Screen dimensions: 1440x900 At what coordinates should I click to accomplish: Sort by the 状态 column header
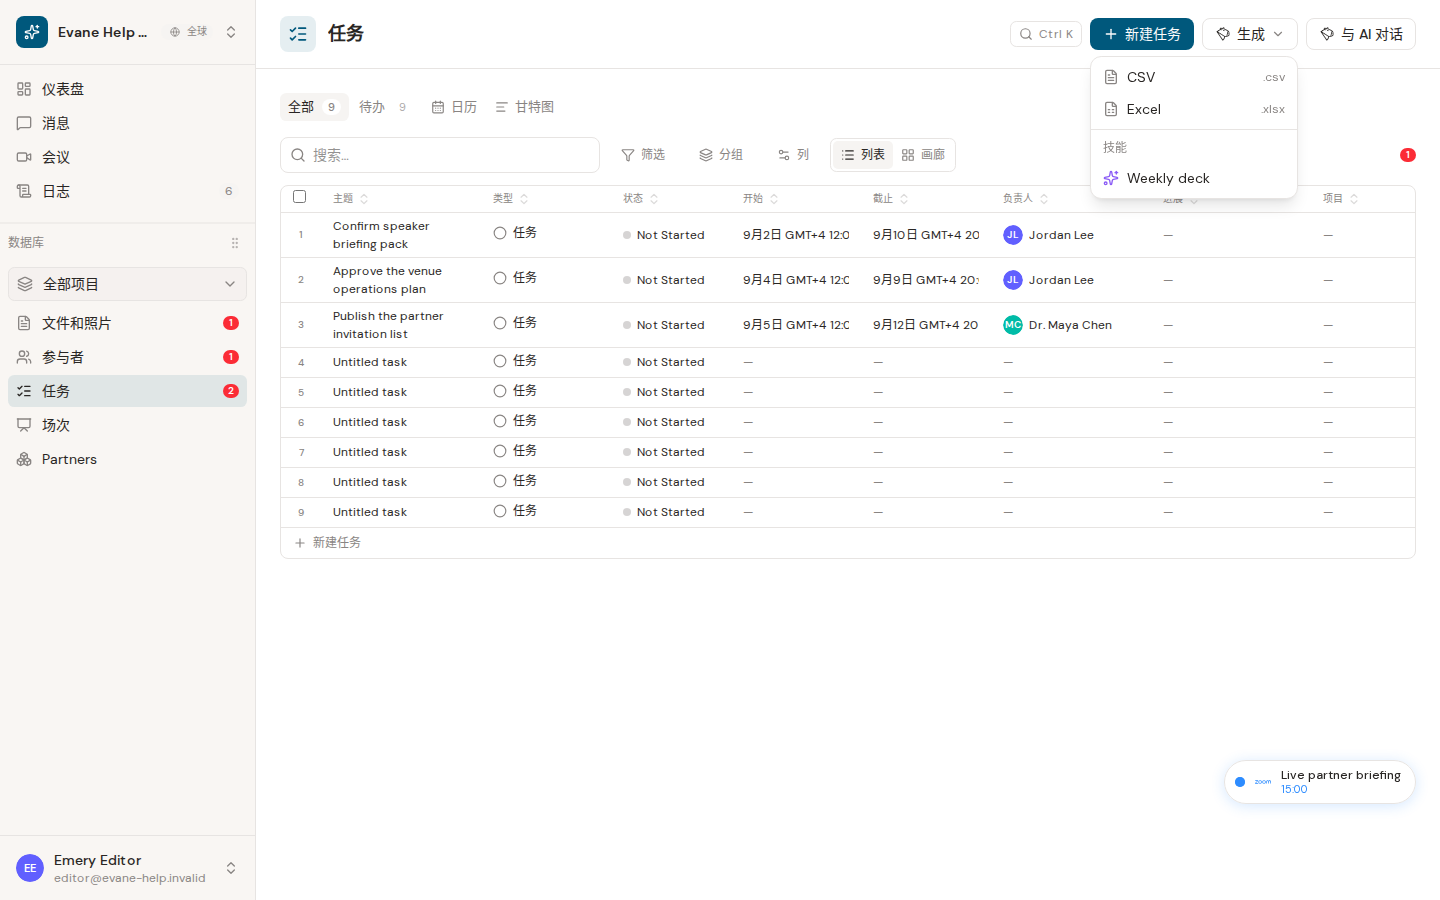click(641, 199)
